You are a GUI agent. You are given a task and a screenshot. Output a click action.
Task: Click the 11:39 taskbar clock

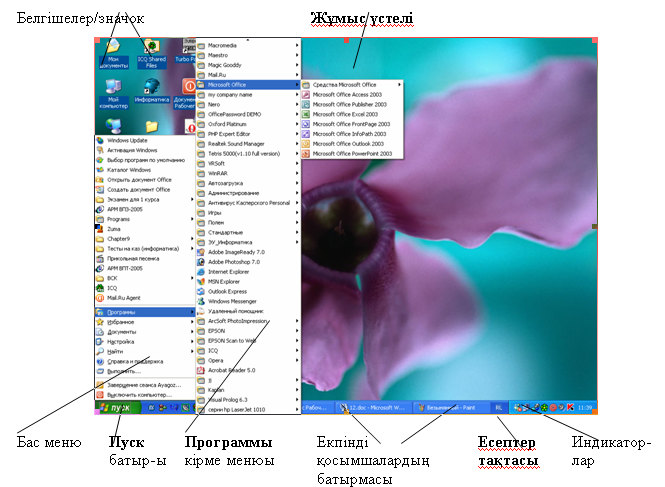(x=585, y=408)
